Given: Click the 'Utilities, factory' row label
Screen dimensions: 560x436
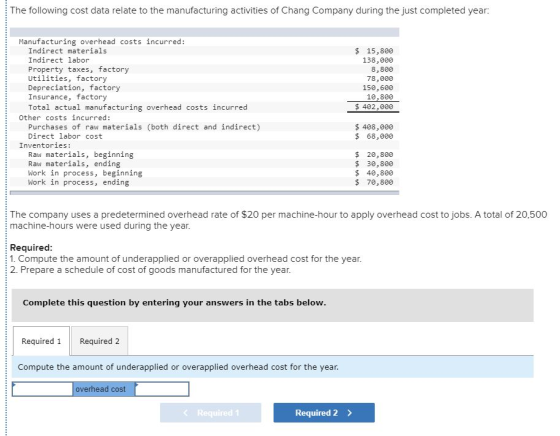Looking at the screenshot, I should [68, 79].
